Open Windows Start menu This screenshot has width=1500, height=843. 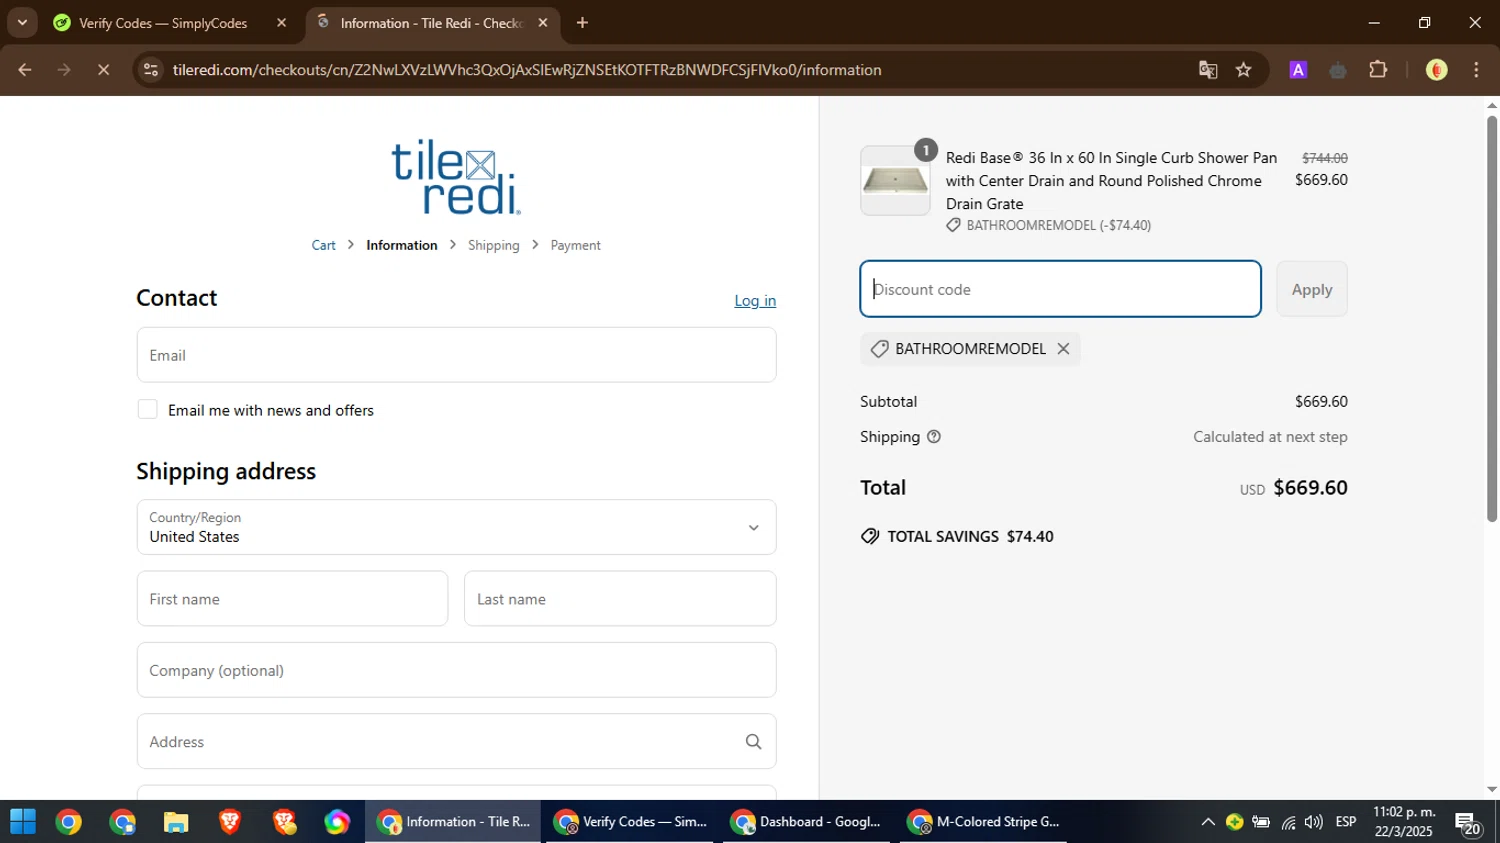(22, 822)
